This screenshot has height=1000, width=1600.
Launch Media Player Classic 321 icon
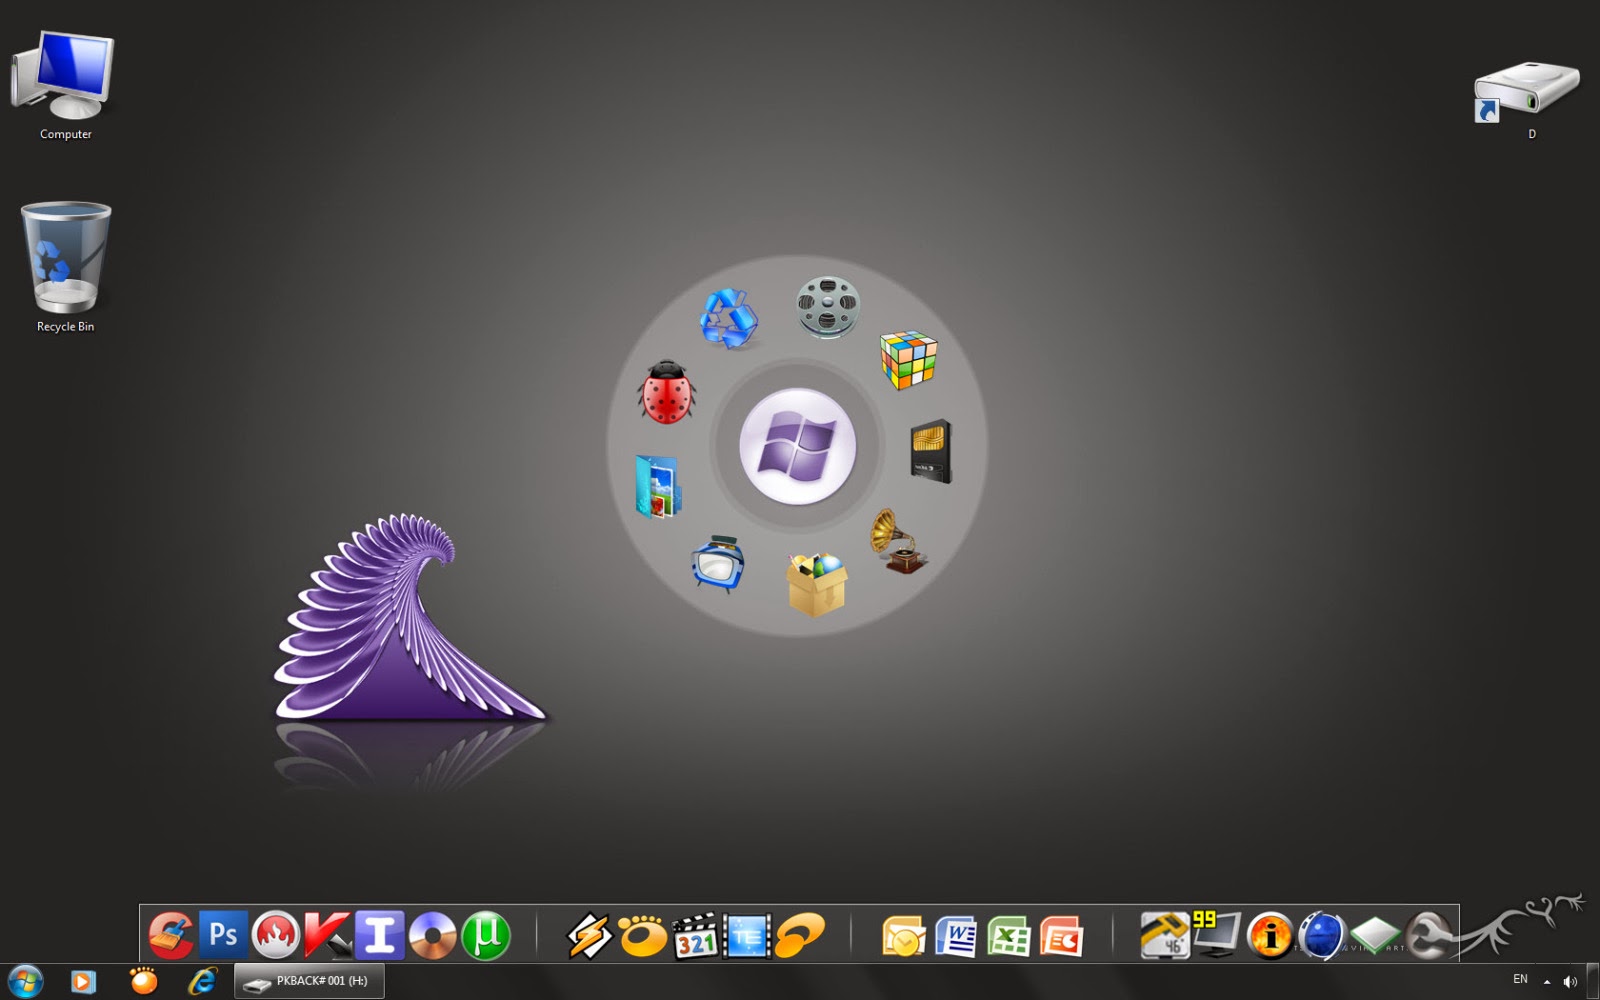[x=695, y=936]
